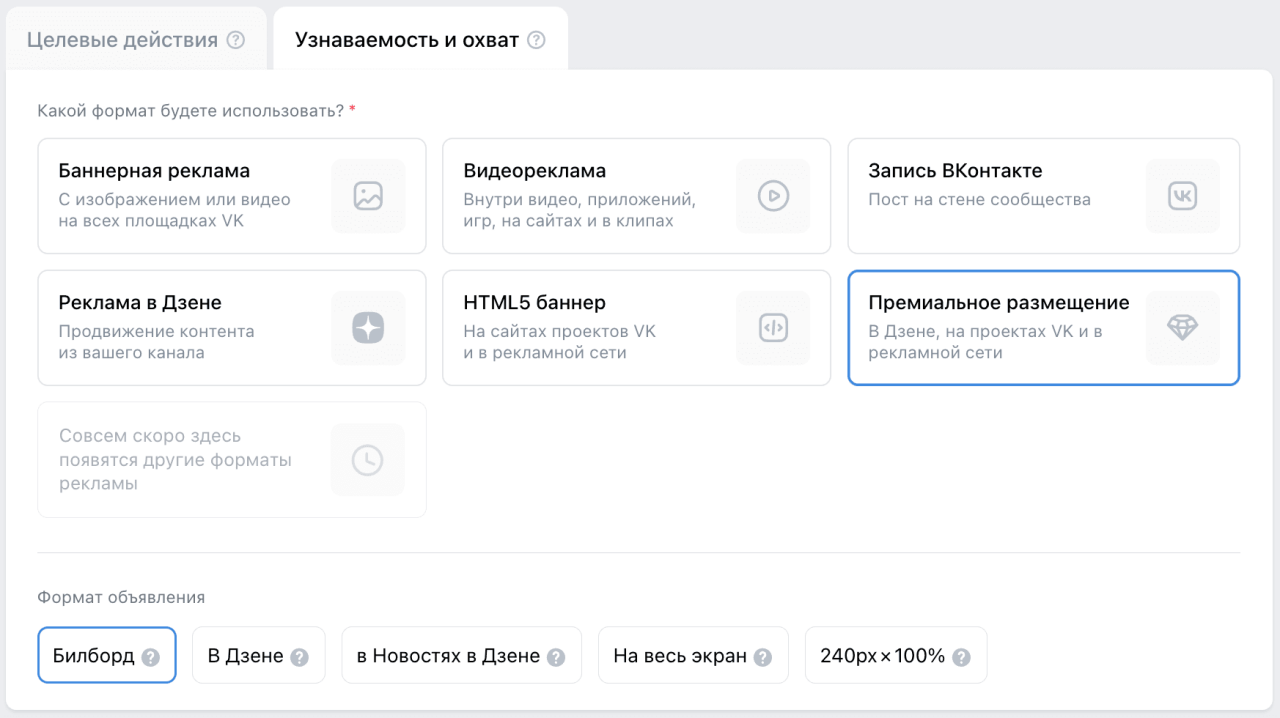Click the VK logo icon in Запись ВКонтакте
Image resolution: width=1280 pixels, height=718 pixels.
1182,196
